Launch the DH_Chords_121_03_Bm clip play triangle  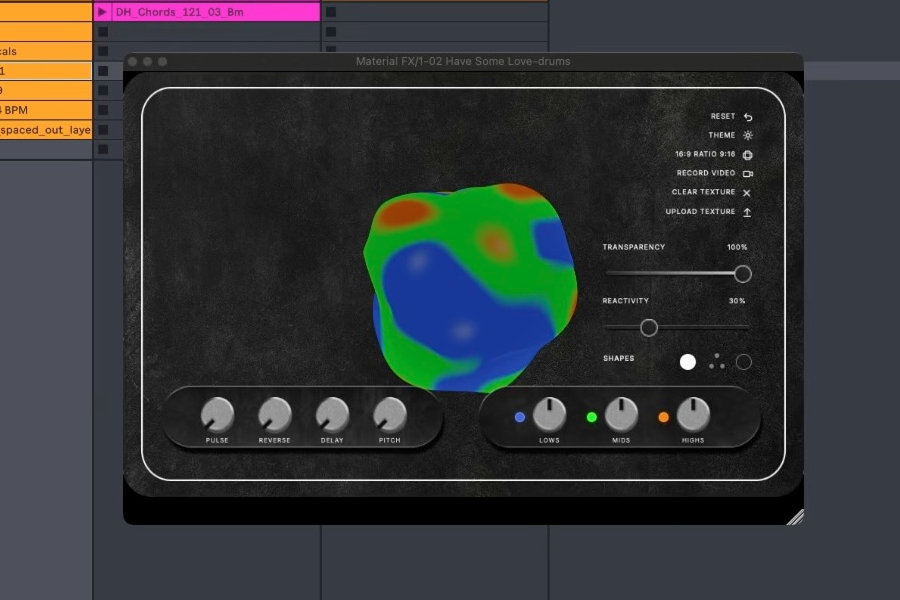click(102, 11)
